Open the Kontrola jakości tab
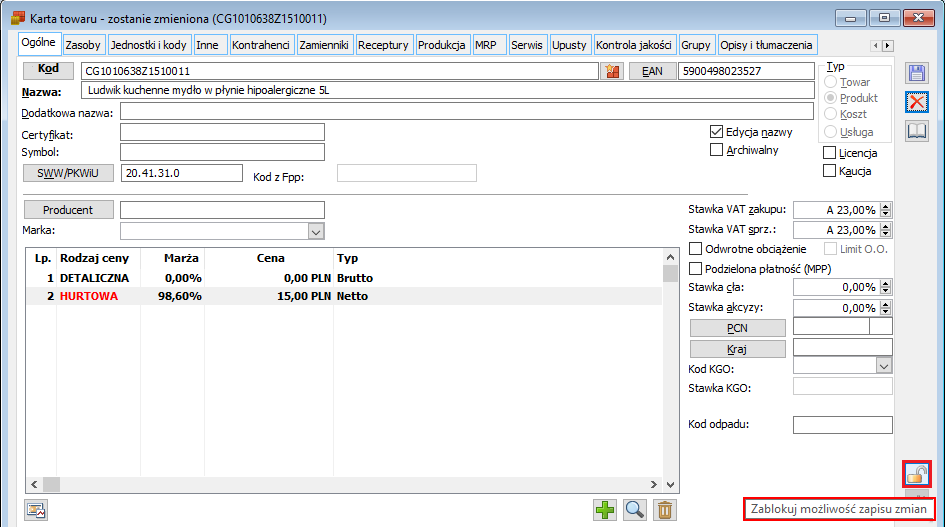The height and width of the screenshot is (527, 945). pyautogui.click(x=634, y=45)
